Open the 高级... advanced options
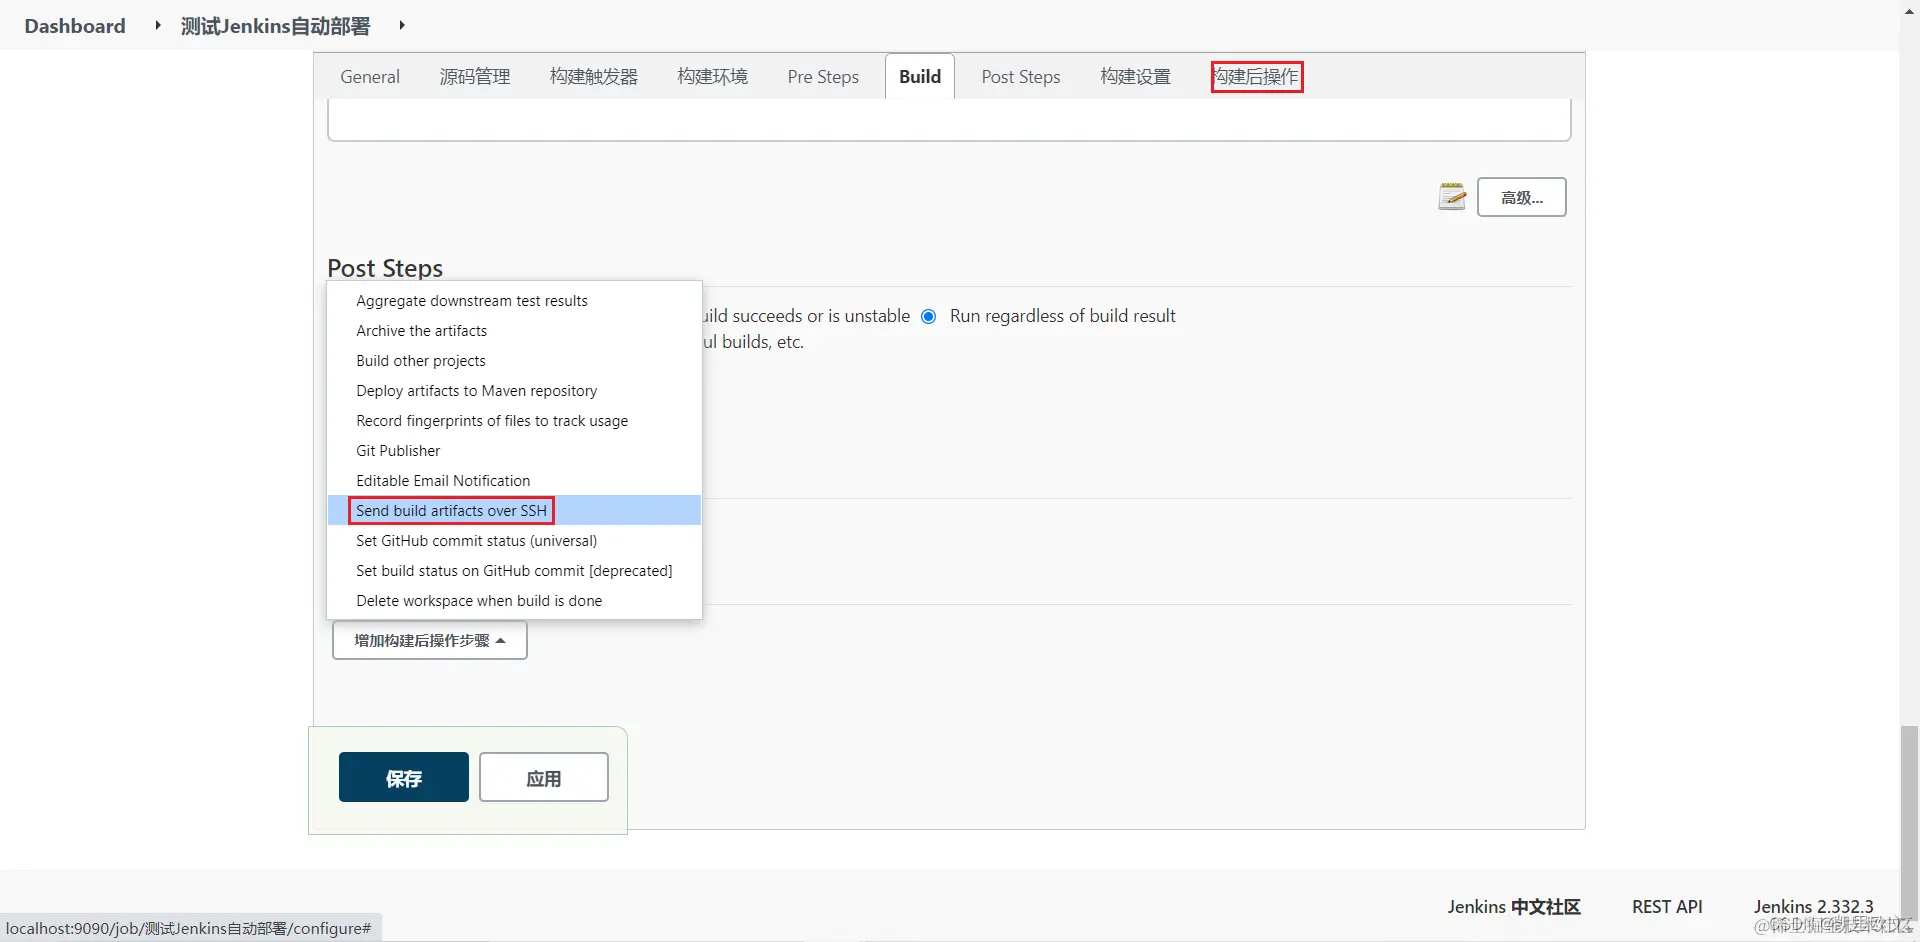 point(1520,196)
